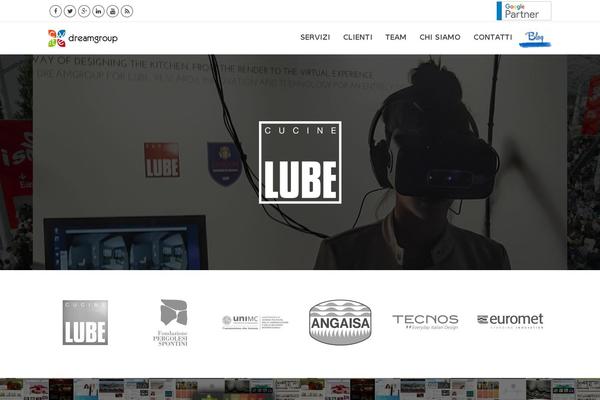Open the CONTATTI menu item
This screenshot has width=600, height=400.
(492, 37)
